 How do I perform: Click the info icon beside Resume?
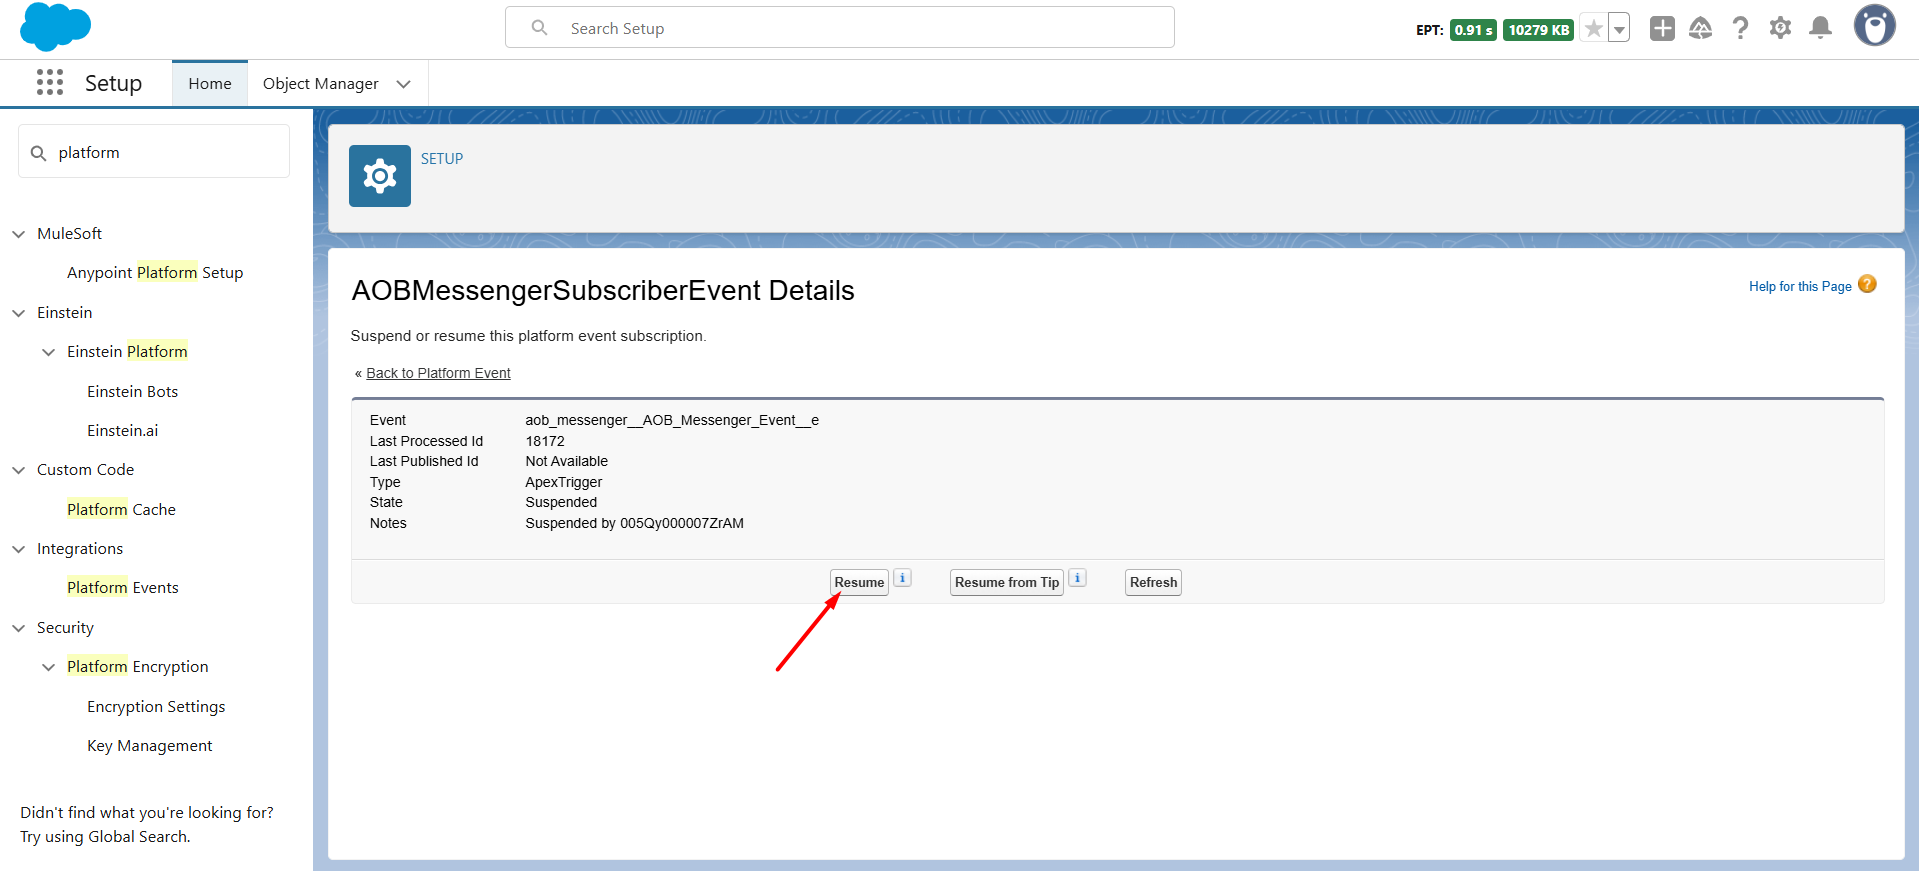pyautogui.click(x=902, y=578)
